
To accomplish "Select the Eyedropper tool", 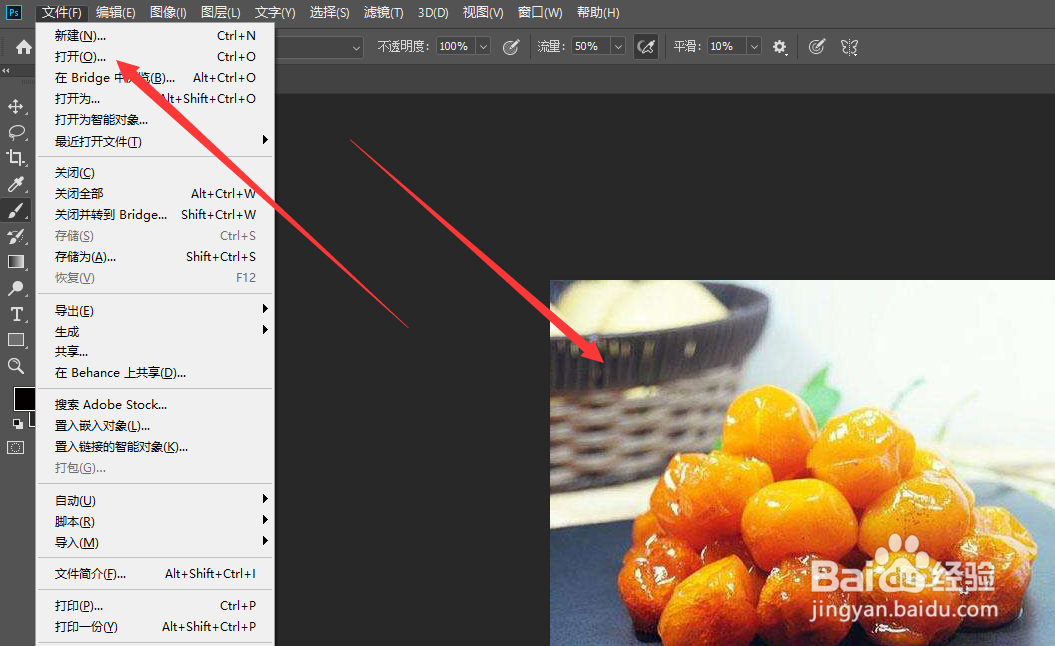I will click(14, 184).
